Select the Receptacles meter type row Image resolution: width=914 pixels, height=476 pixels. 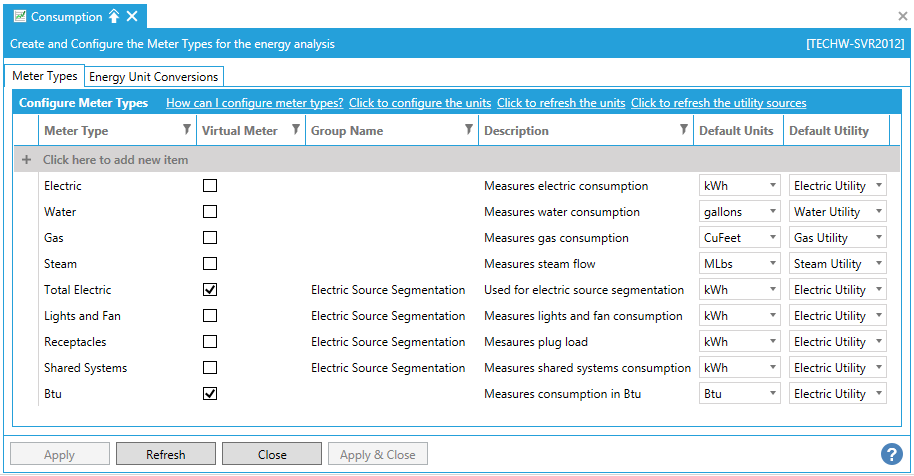click(x=75, y=342)
